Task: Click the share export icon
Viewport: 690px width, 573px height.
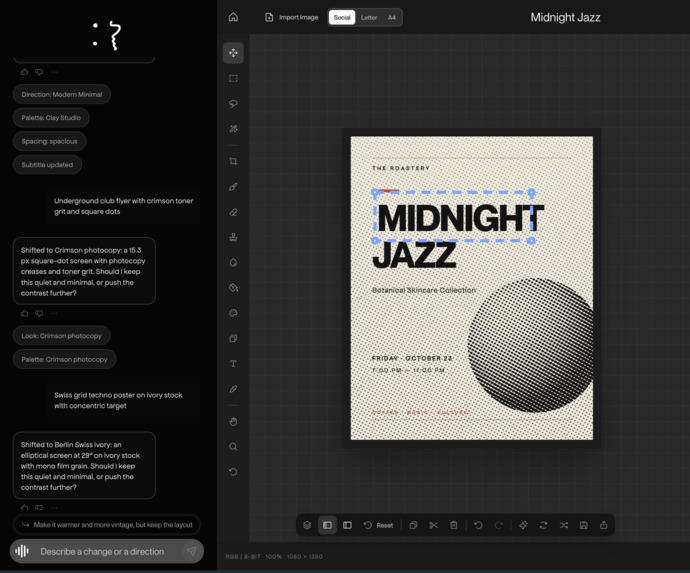Action: pos(604,525)
